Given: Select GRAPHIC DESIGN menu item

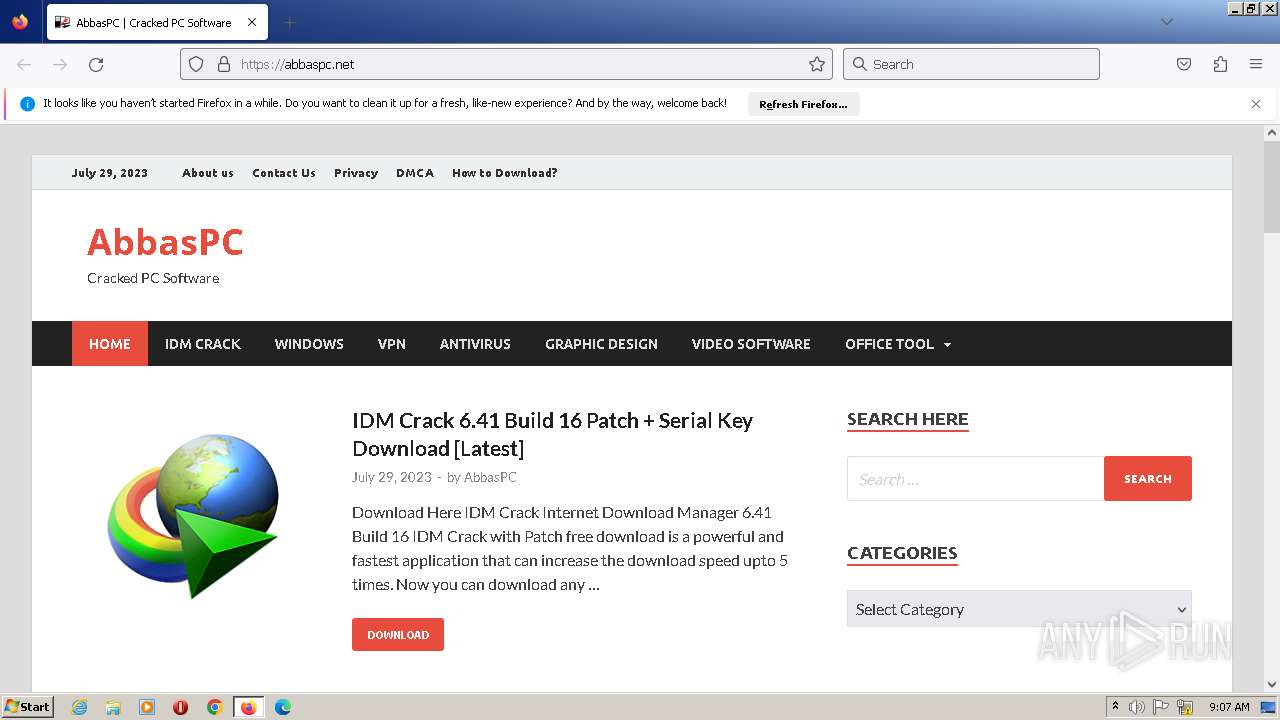Looking at the screenshot, I should click(601, 343).
